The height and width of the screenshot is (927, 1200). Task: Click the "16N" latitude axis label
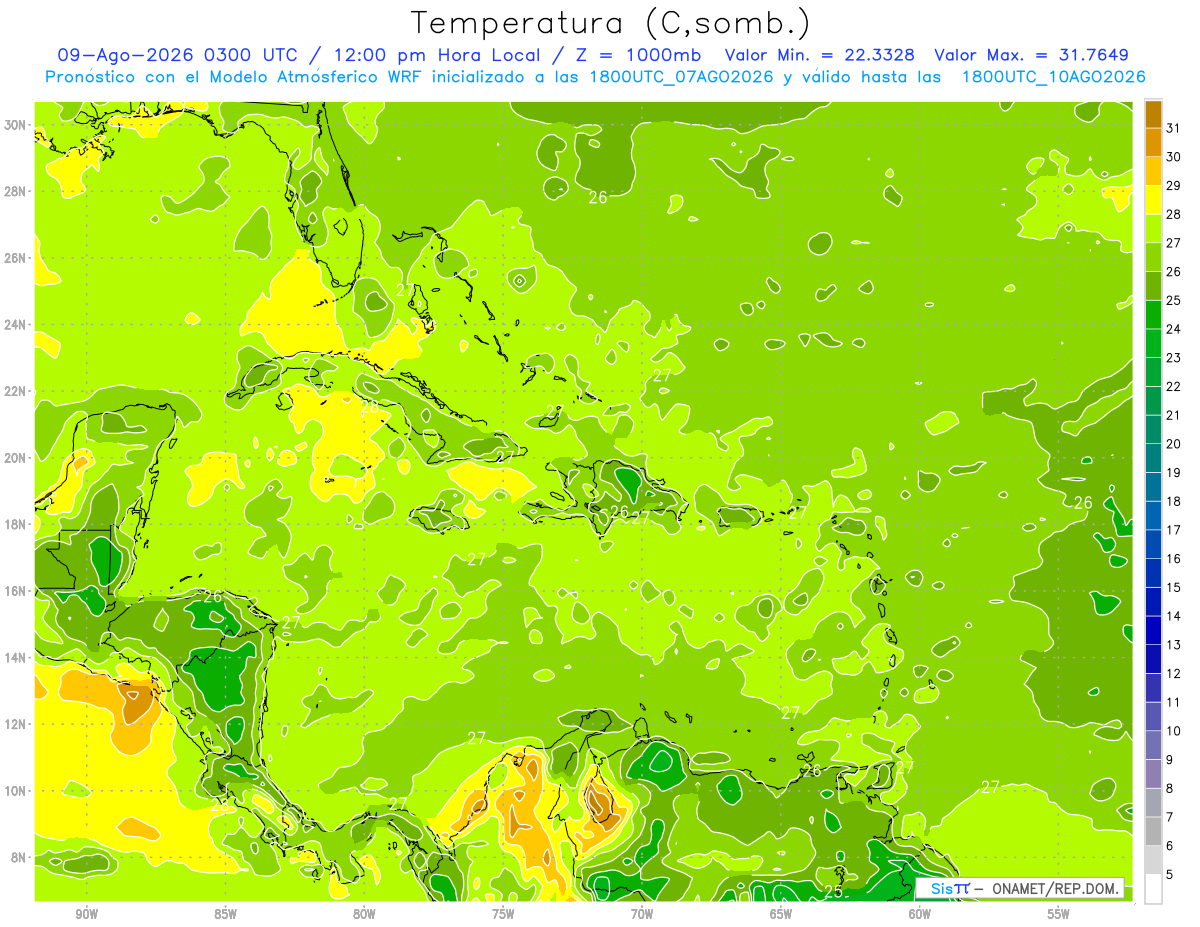[x=17, y=590]
